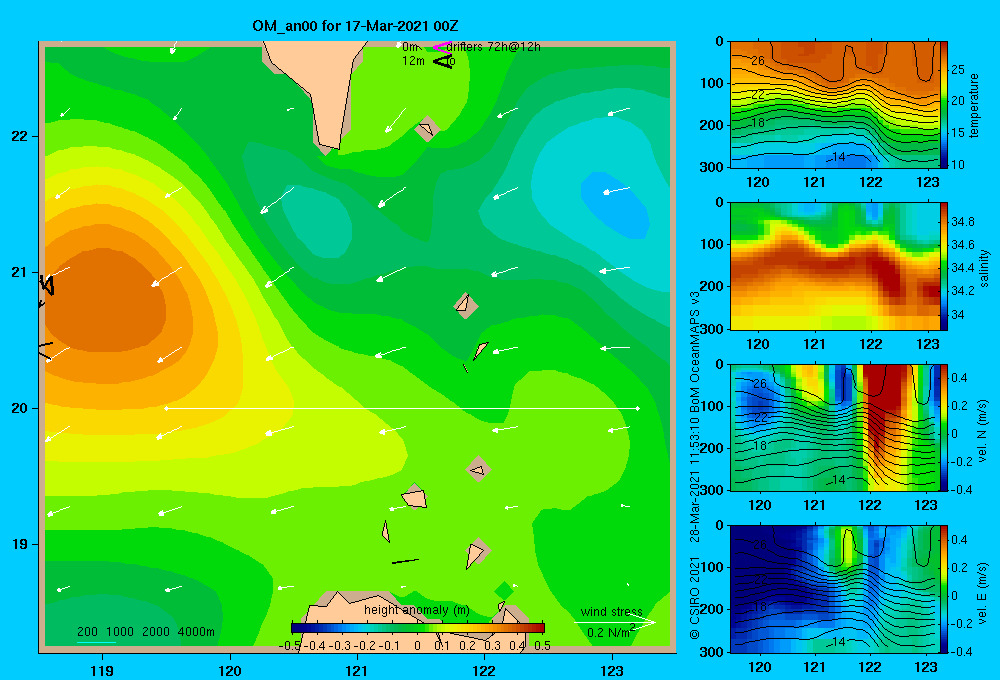Image resolution: width=1000 pixels, height=680 pixels.
Task: Click the '34.8' salinity scale value
Action: coord(962,222)
